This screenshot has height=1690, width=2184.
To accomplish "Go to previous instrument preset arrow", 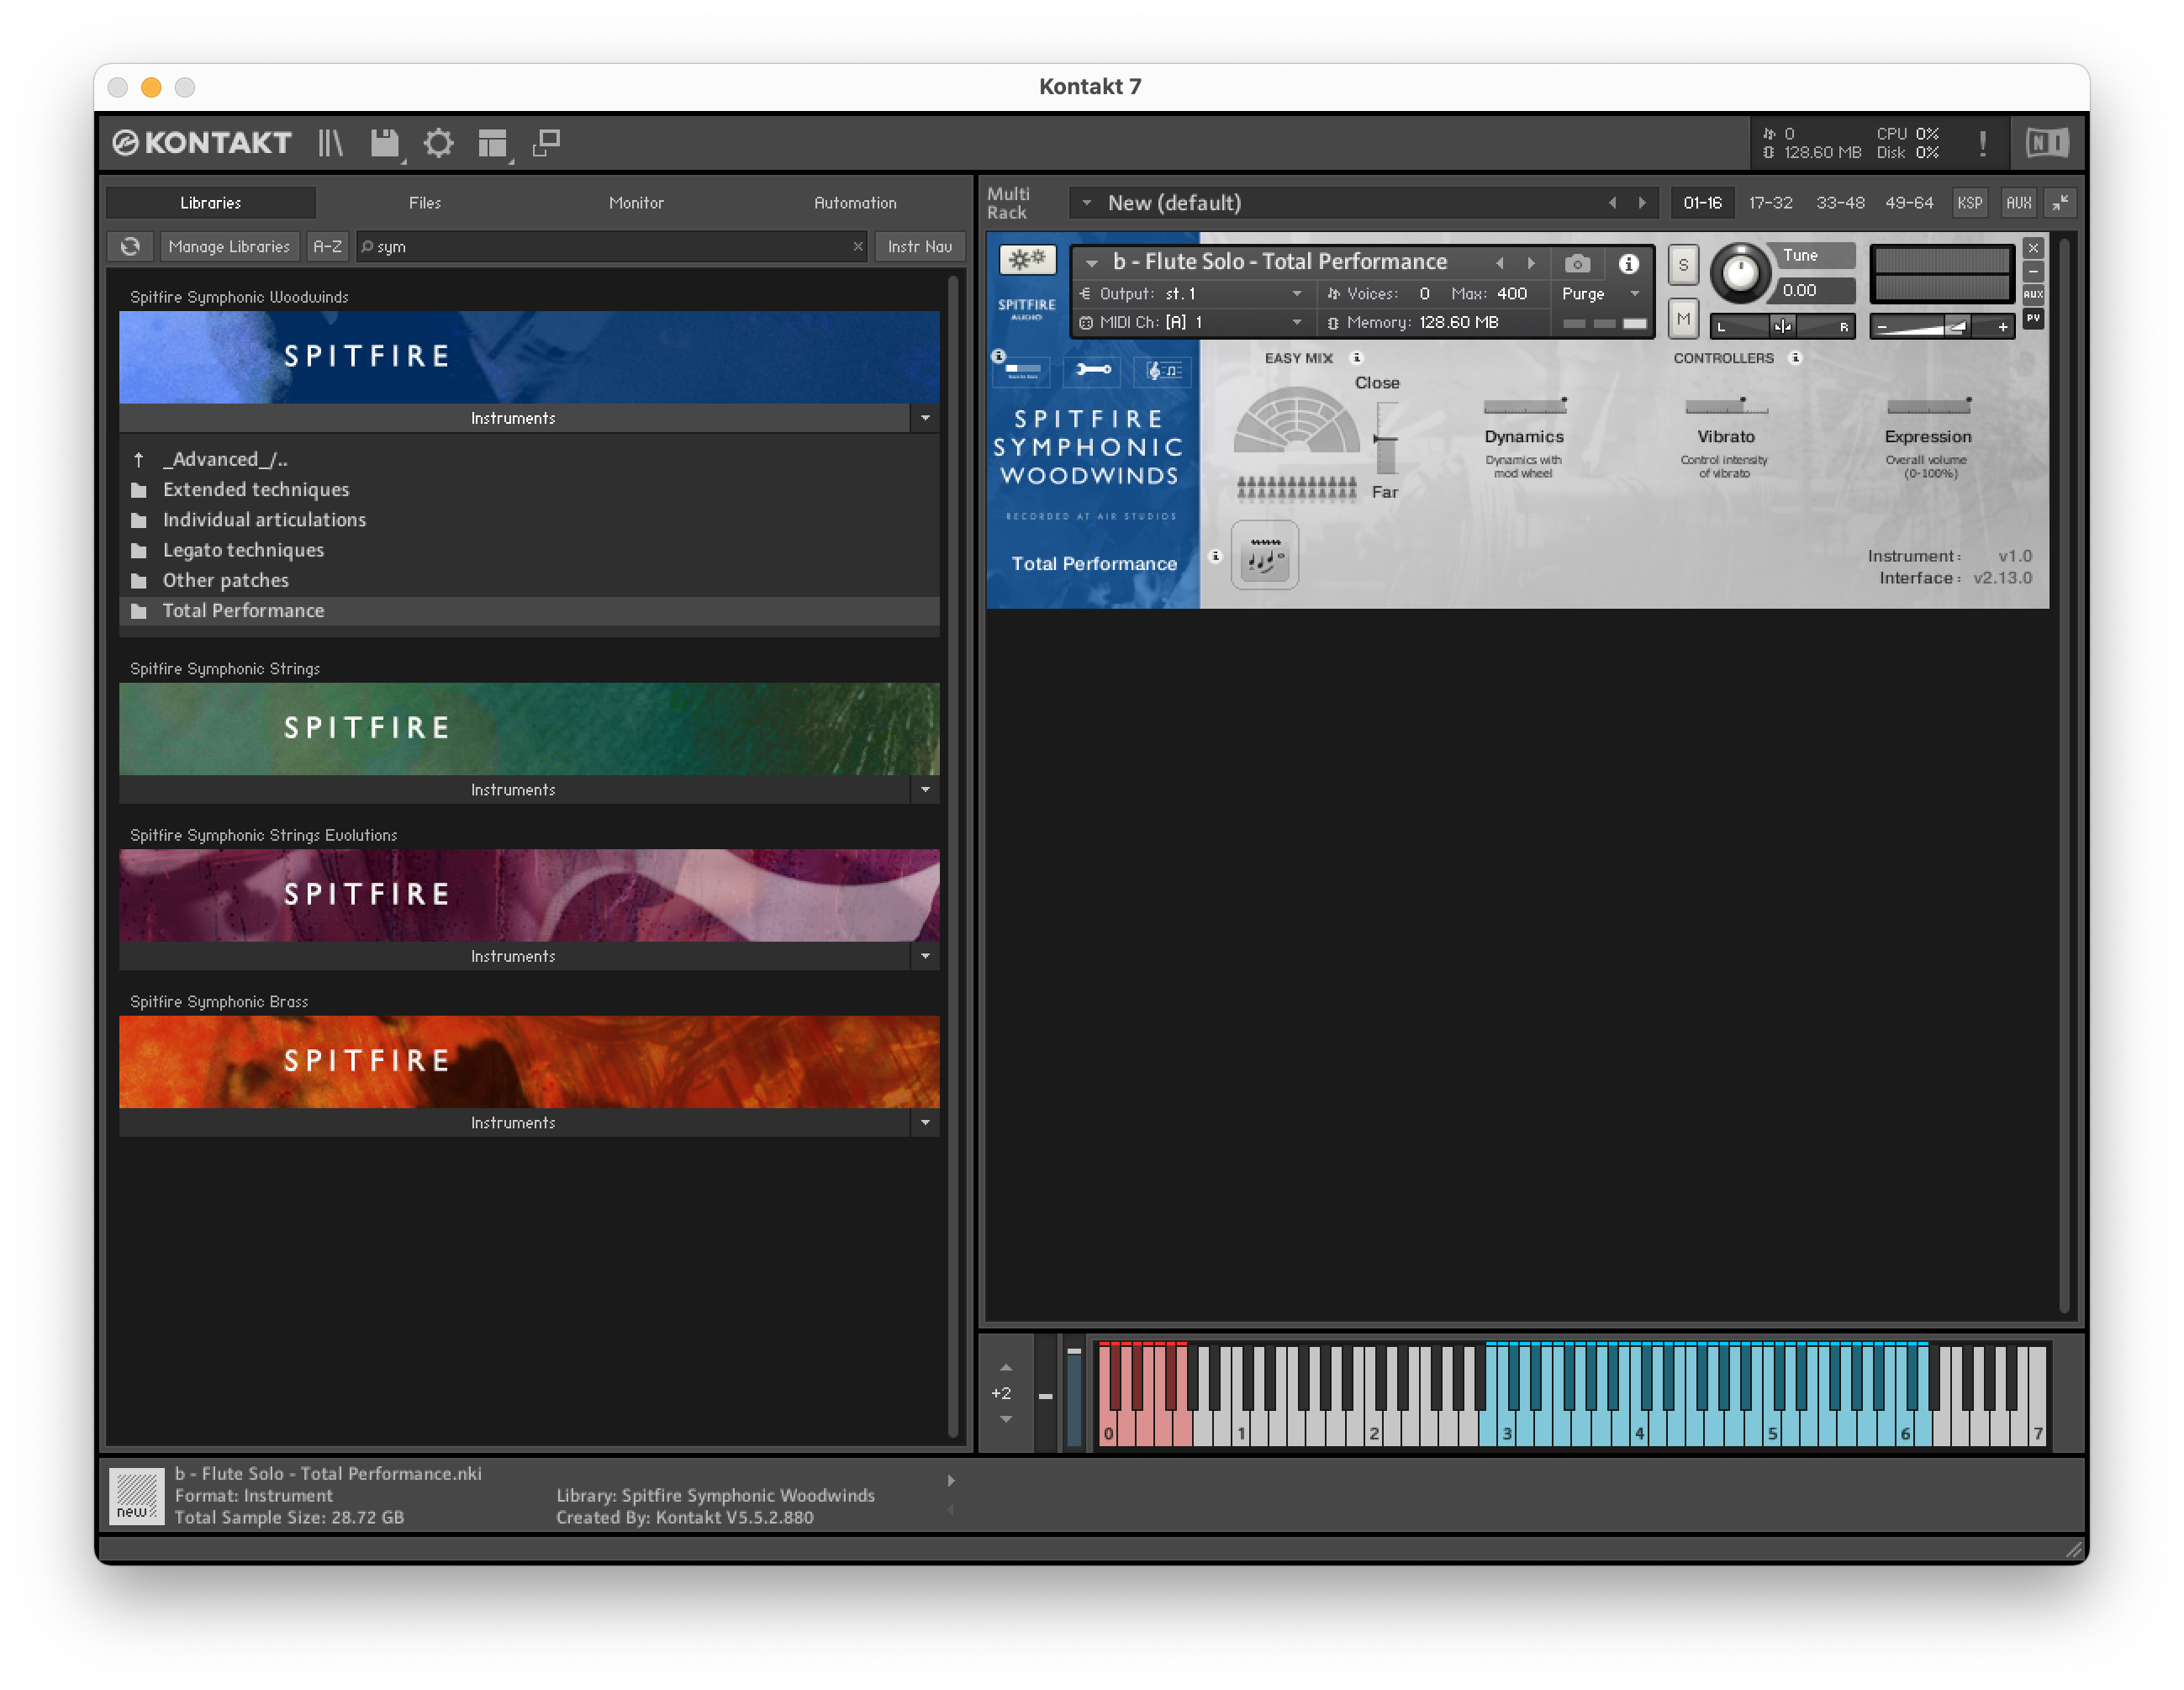I will [1499, 263].
